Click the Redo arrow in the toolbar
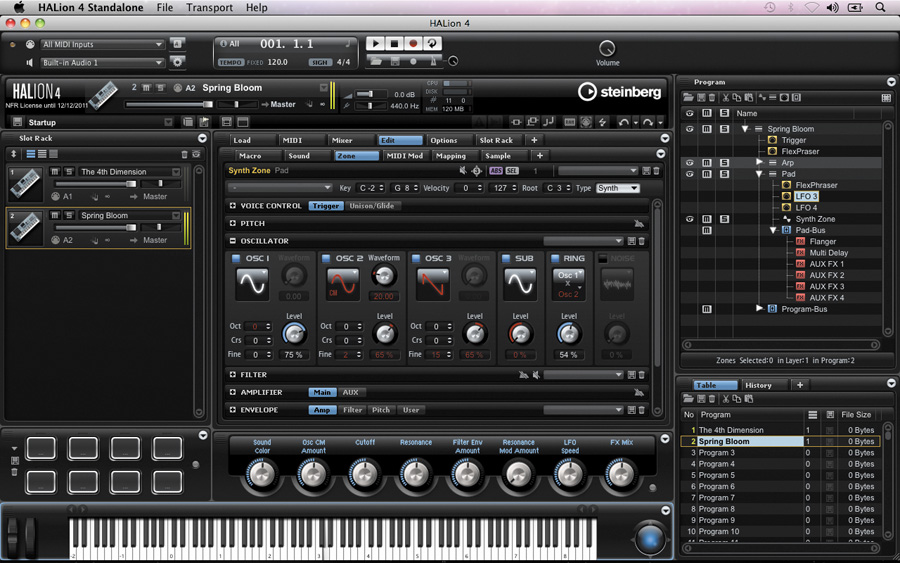 tap(647, 122)
